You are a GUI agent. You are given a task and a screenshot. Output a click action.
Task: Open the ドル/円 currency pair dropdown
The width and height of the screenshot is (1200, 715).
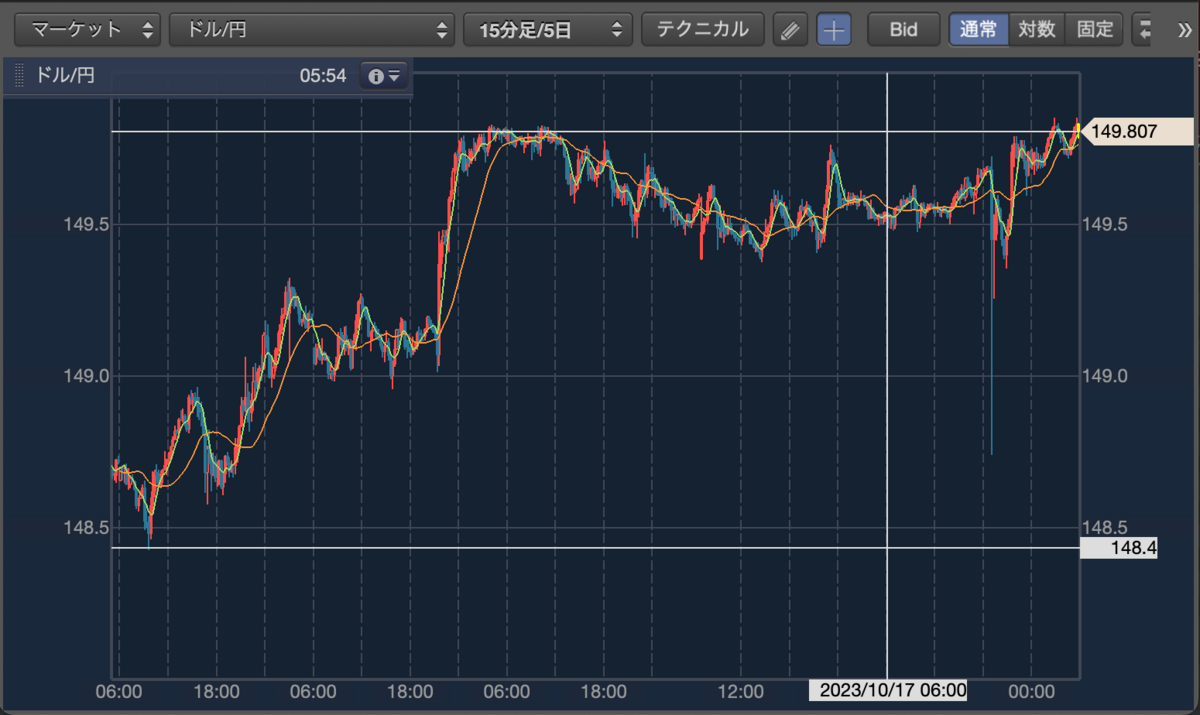tap(312, 29)
